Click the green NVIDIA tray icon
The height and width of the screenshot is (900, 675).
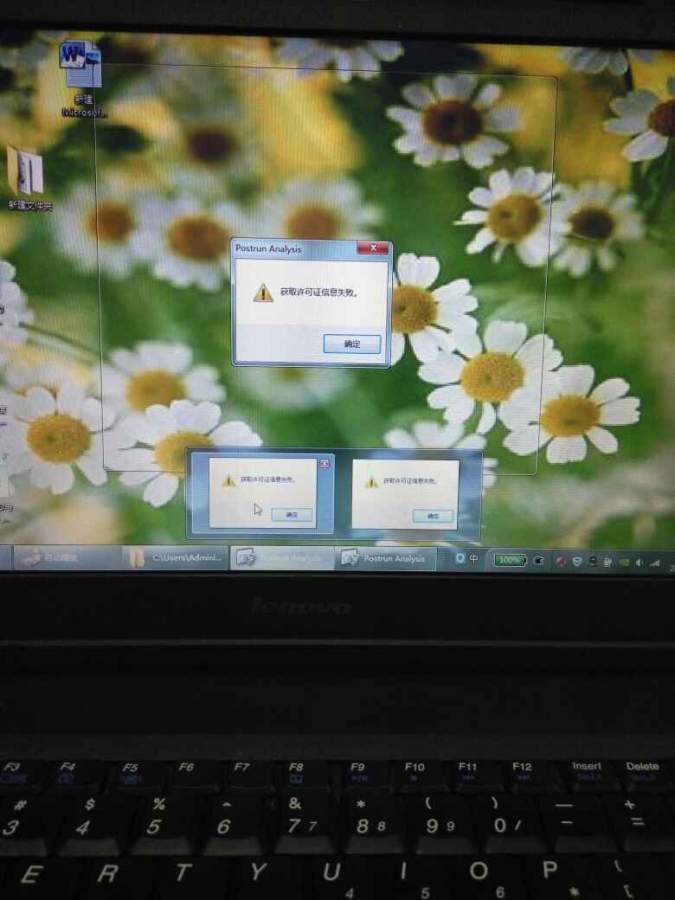pyautogui.click(x=624, y=562)
